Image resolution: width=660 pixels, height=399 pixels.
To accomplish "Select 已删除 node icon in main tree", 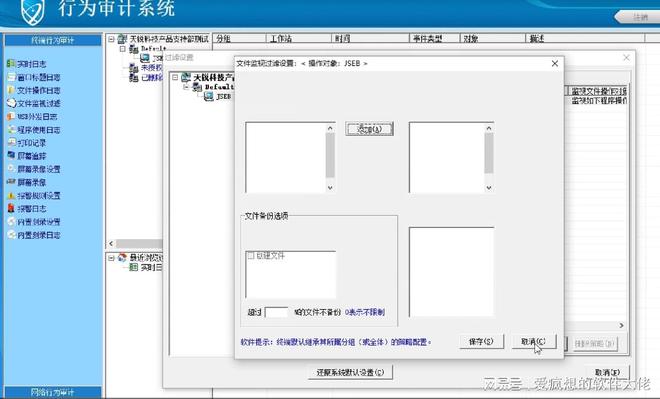I will 134,77.
